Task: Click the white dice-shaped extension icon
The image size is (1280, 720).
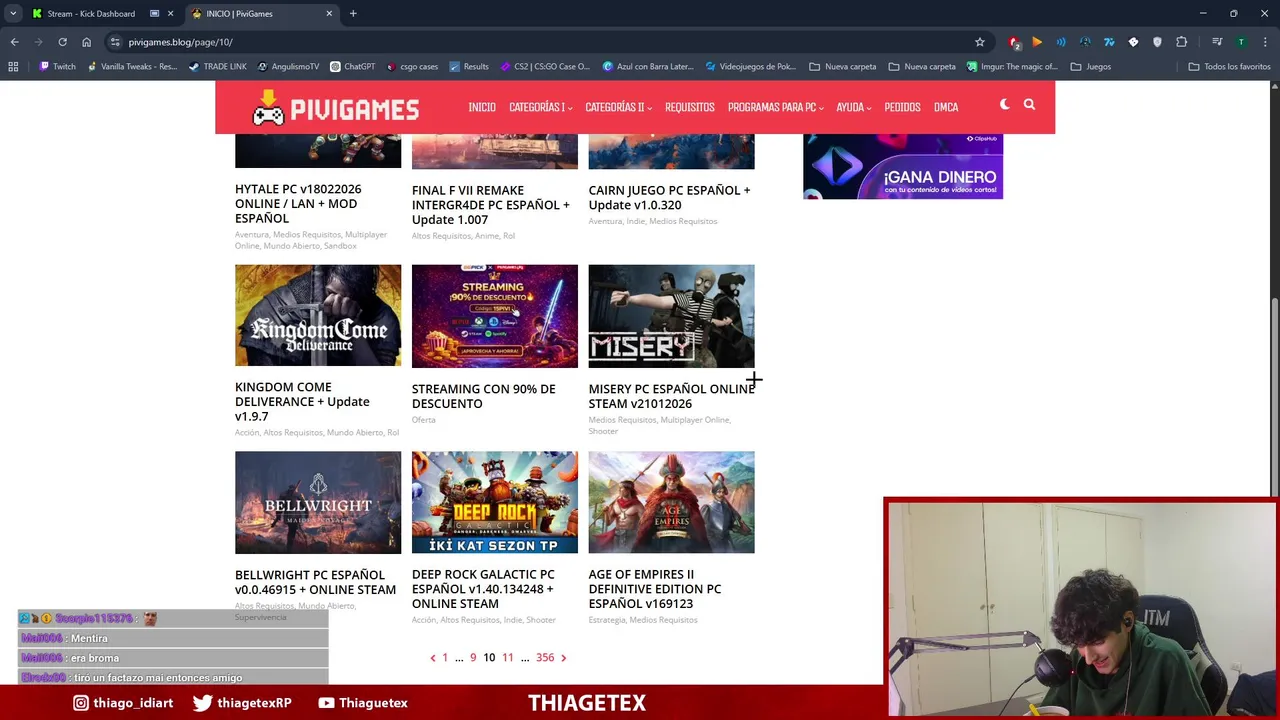Action: coord(1133,42)
